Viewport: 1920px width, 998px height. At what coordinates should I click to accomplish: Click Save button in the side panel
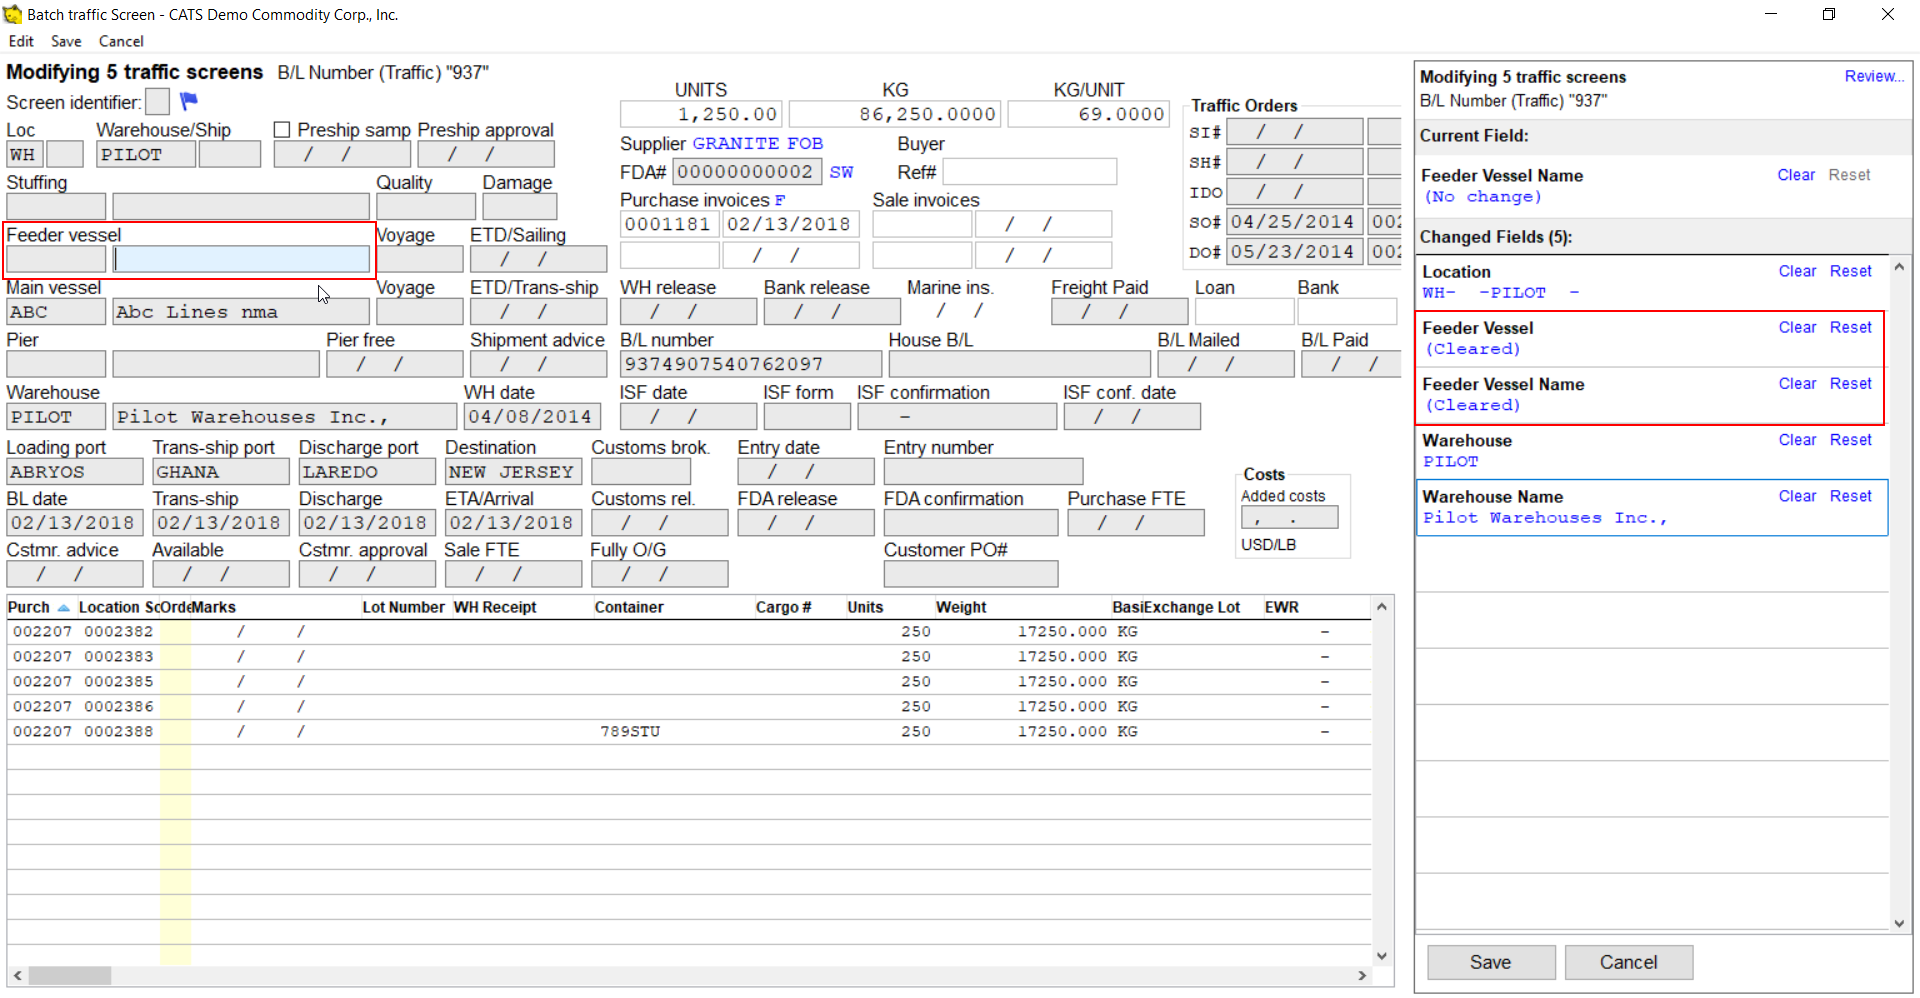point(1490,962)
